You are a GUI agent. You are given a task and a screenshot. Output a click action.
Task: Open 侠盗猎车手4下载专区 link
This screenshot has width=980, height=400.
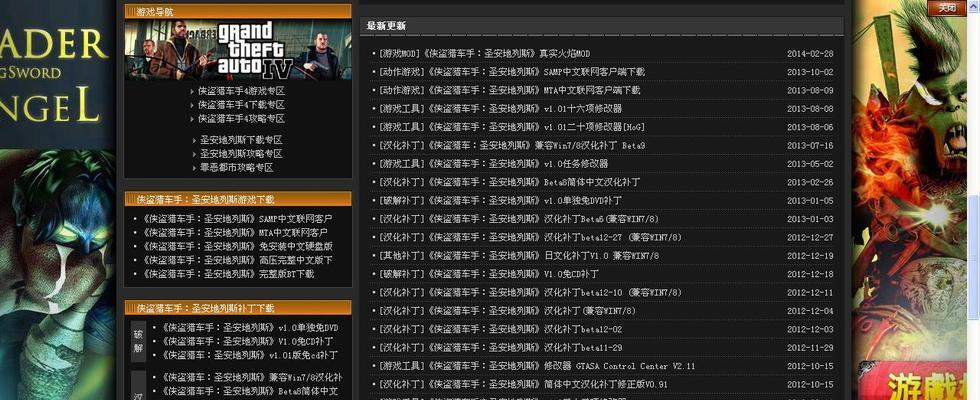(x=241, y=104)
